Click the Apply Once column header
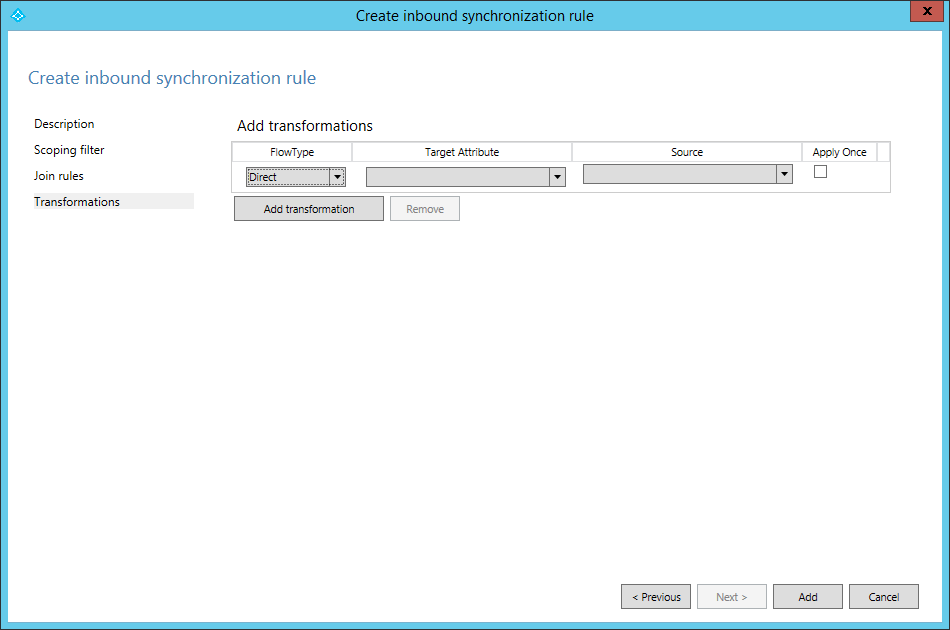950x630 pixels. 839,152
